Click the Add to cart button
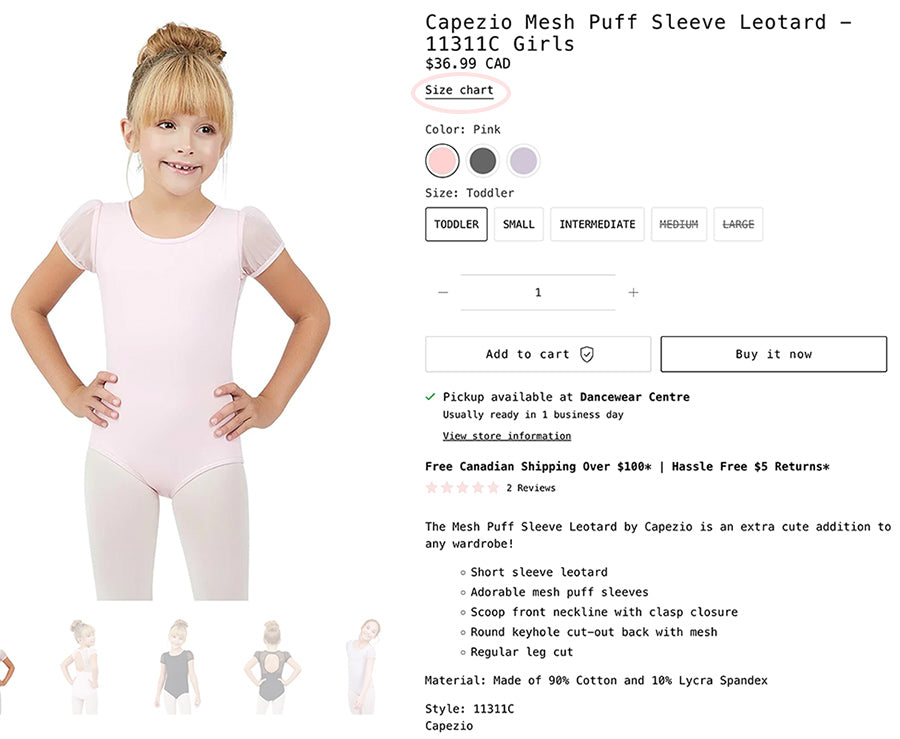 [538, 354]
